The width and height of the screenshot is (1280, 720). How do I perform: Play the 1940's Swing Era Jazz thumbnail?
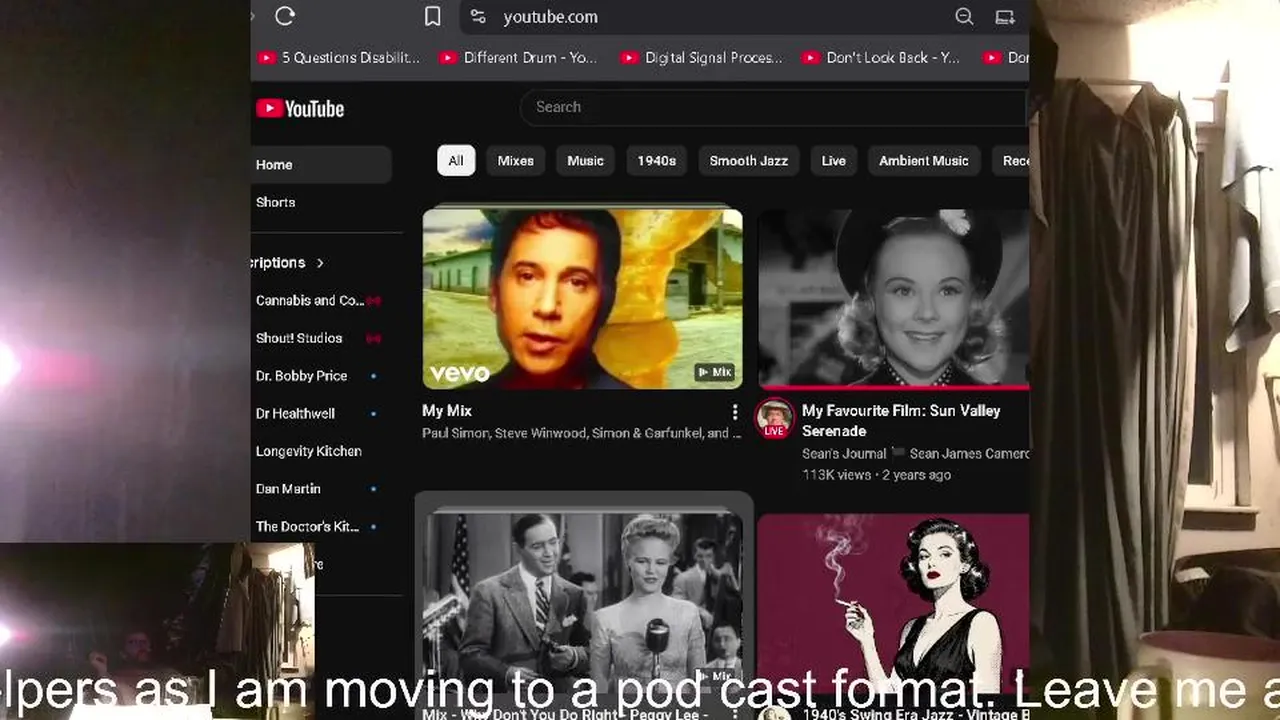(893, 602)
